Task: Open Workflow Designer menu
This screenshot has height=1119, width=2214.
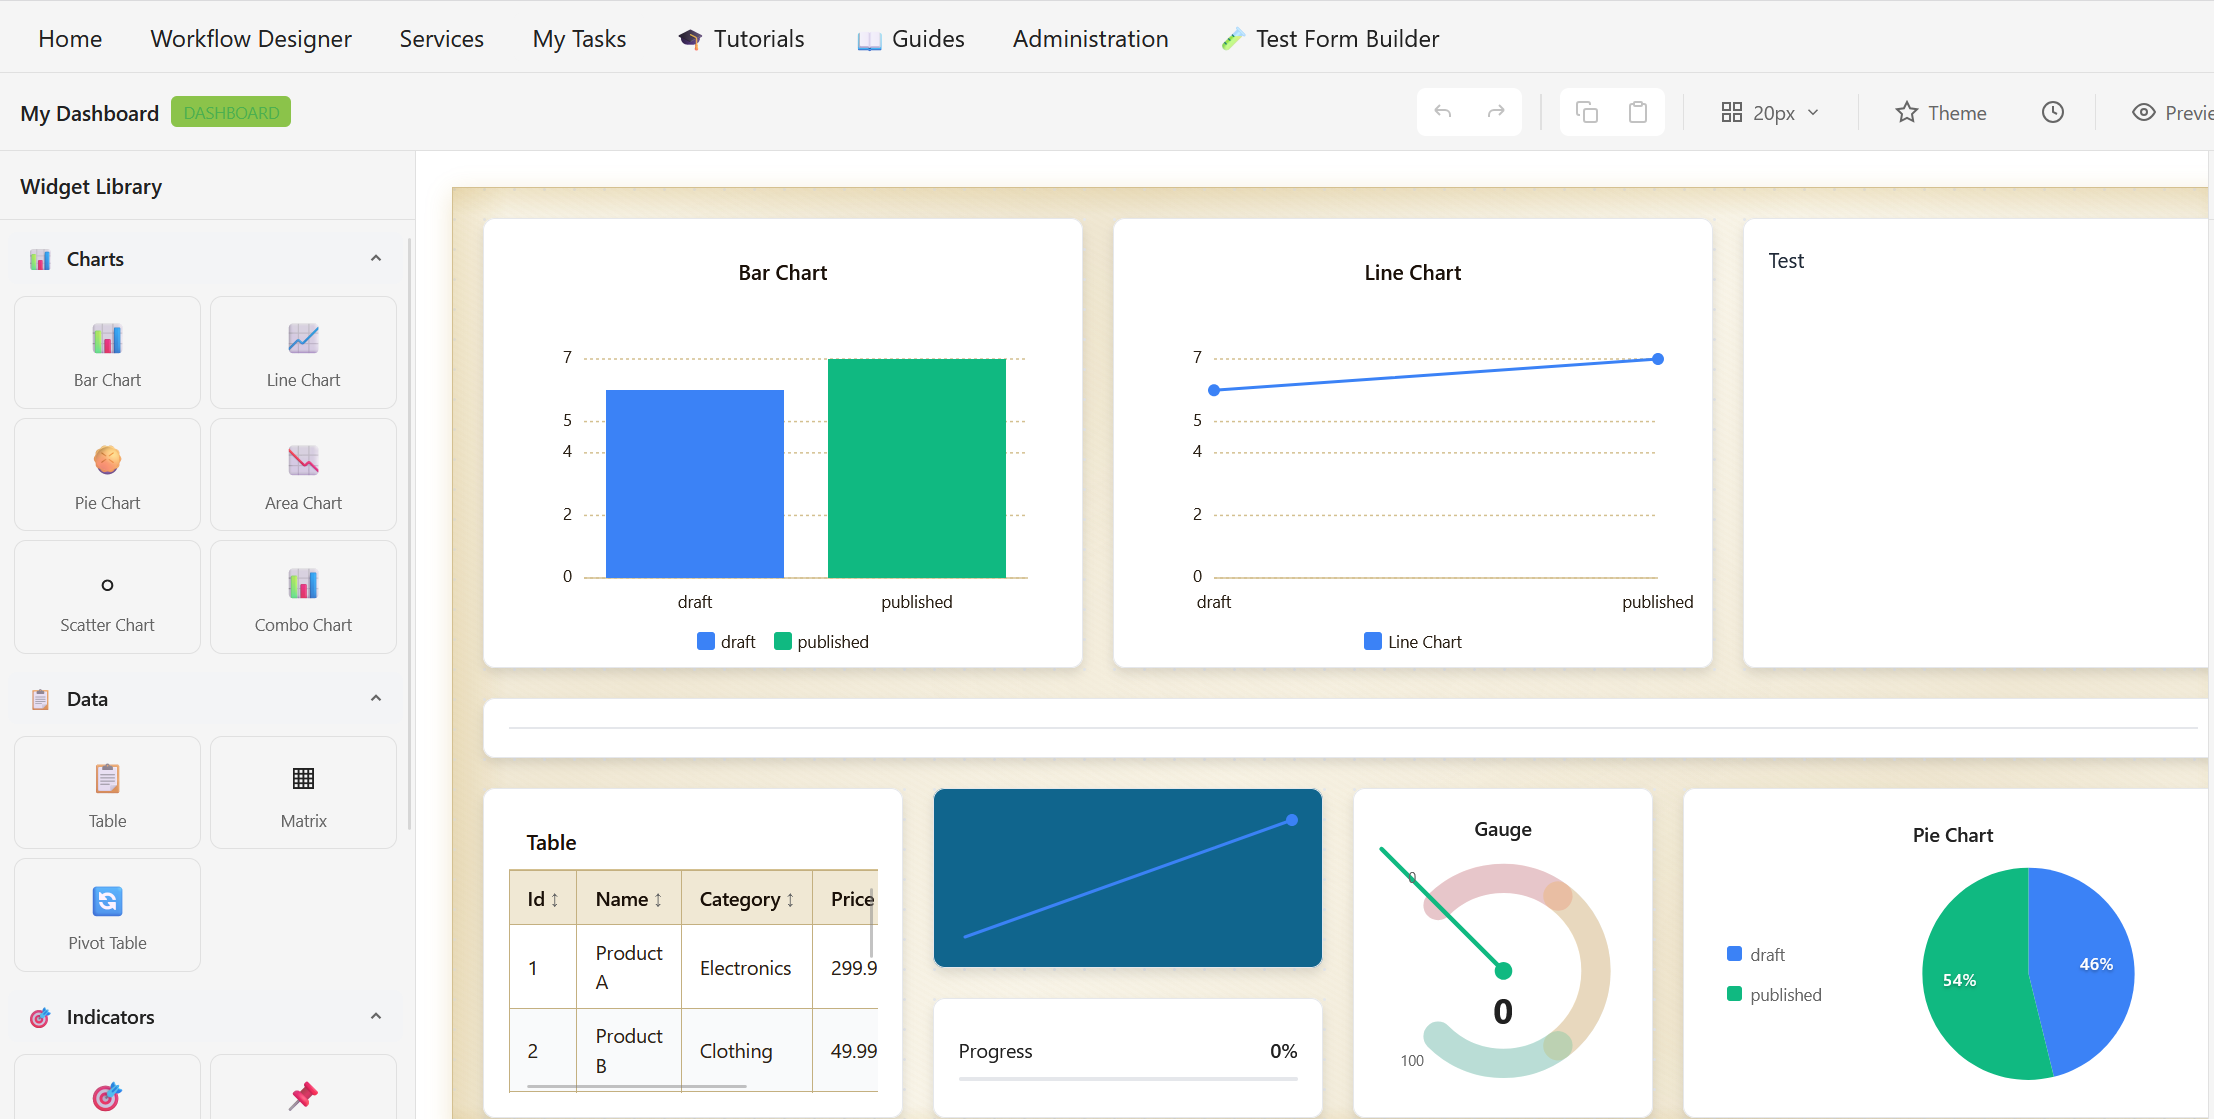Action: point(251,39)
